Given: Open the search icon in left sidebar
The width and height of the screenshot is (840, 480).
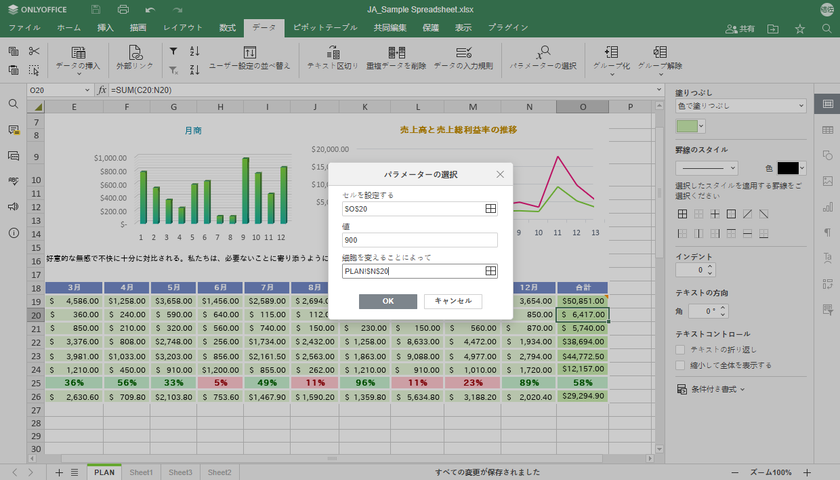Looking at the screenshot, I should point(13,104).
